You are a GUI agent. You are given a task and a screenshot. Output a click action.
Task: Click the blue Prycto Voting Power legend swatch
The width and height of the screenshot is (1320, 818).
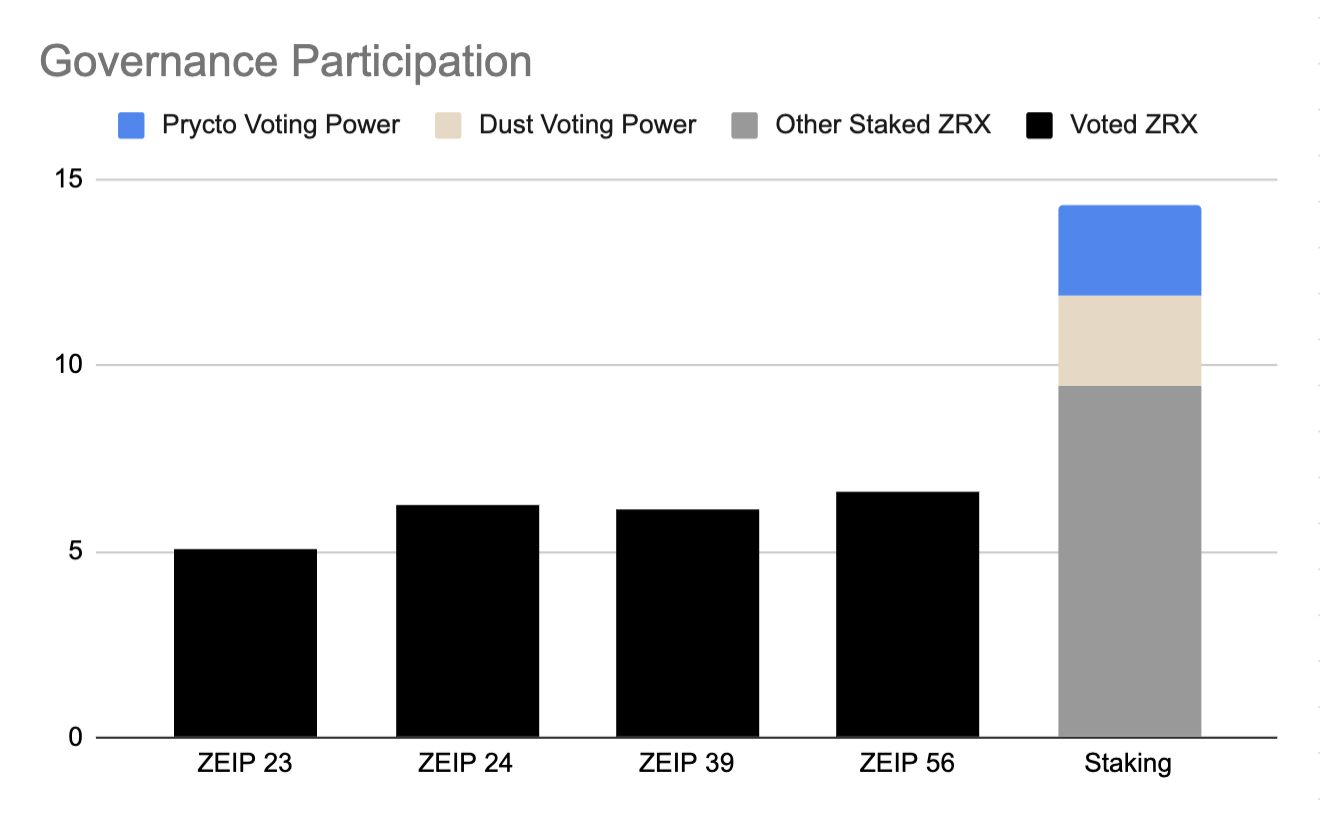point(131,125)
